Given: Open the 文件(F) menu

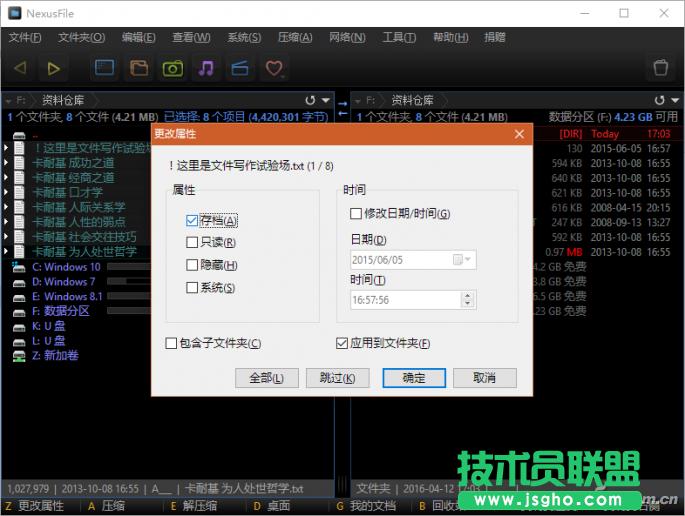Looking at the screenshot, I should click(25, 38).
